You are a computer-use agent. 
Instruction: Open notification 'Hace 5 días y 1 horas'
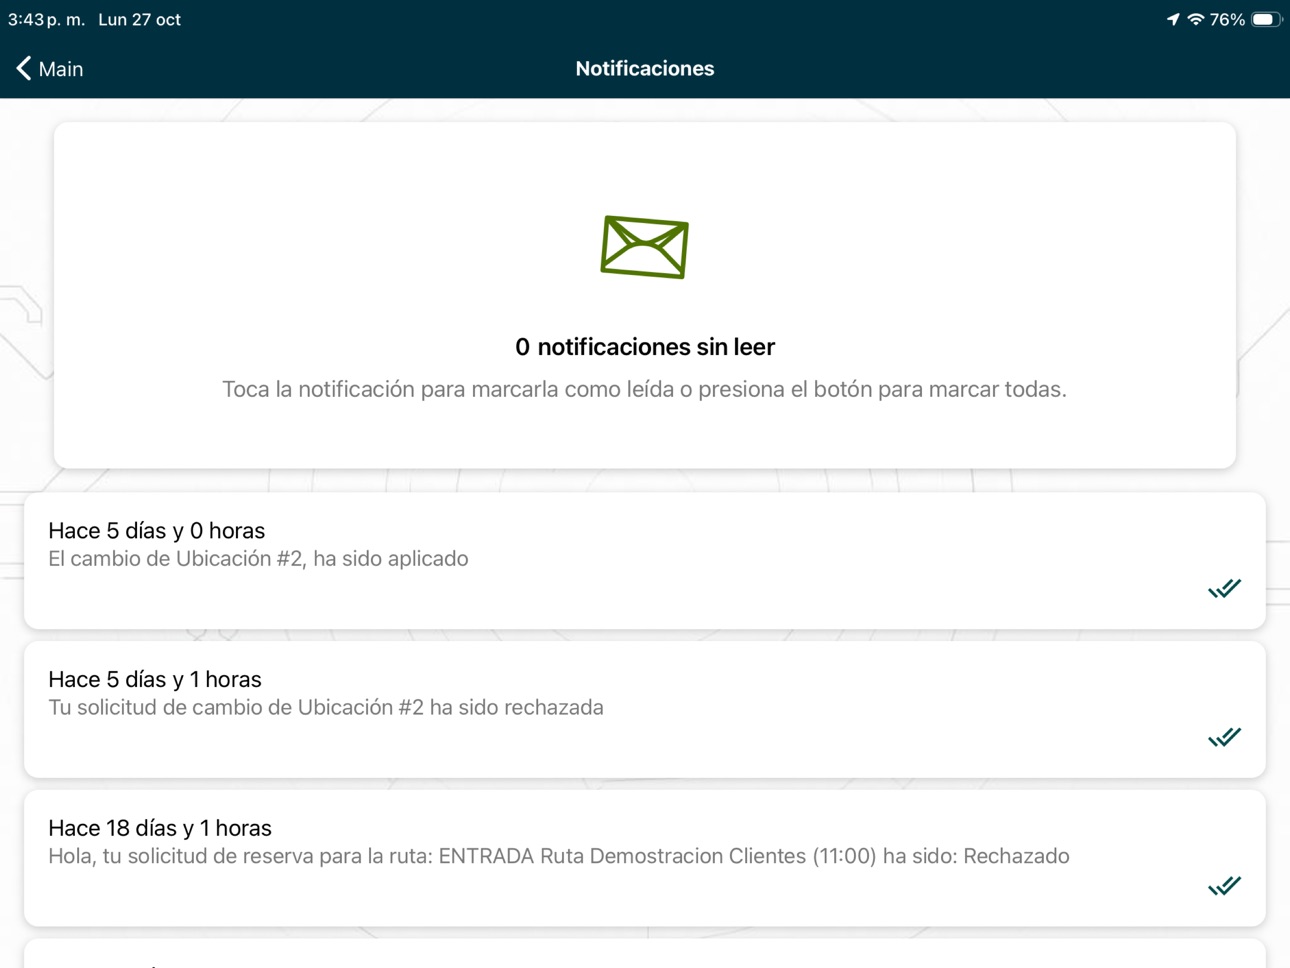click(x=645, y=709)
